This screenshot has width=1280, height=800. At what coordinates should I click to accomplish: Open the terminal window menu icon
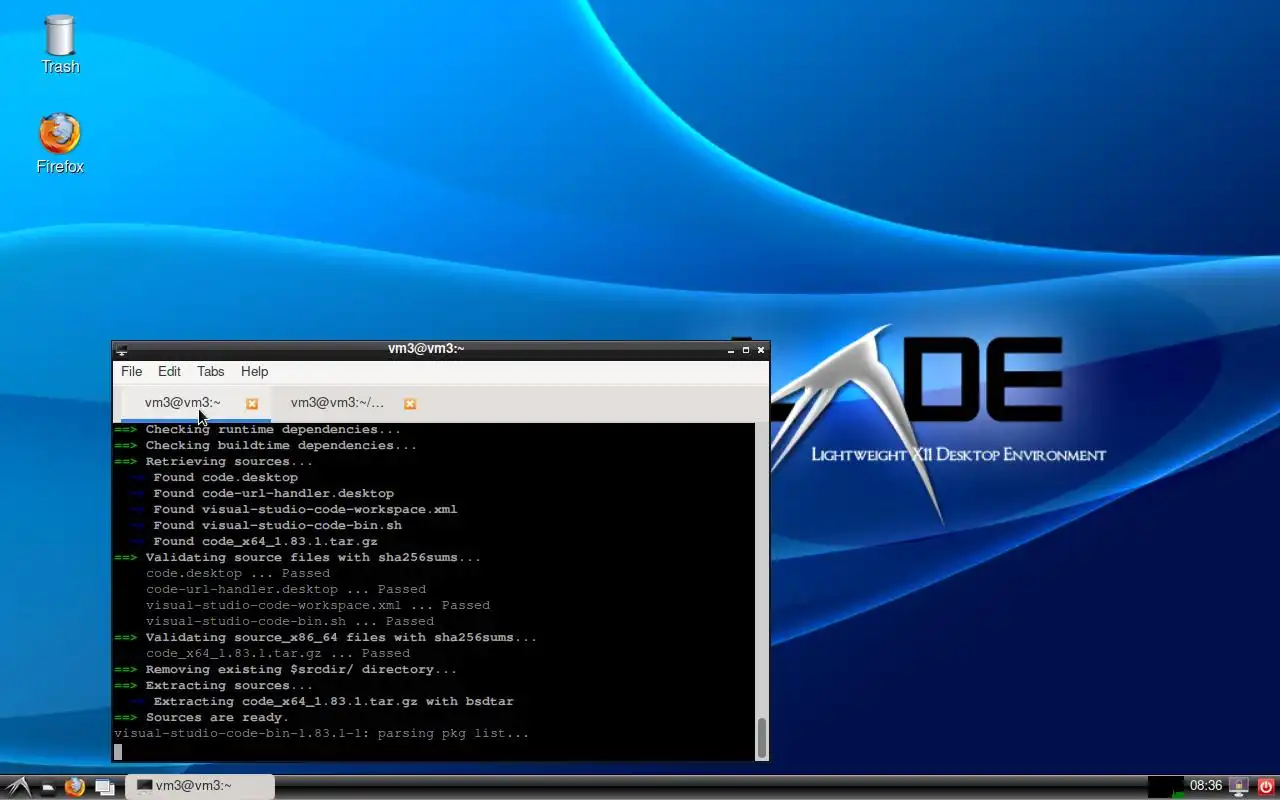tap(122, 350)
